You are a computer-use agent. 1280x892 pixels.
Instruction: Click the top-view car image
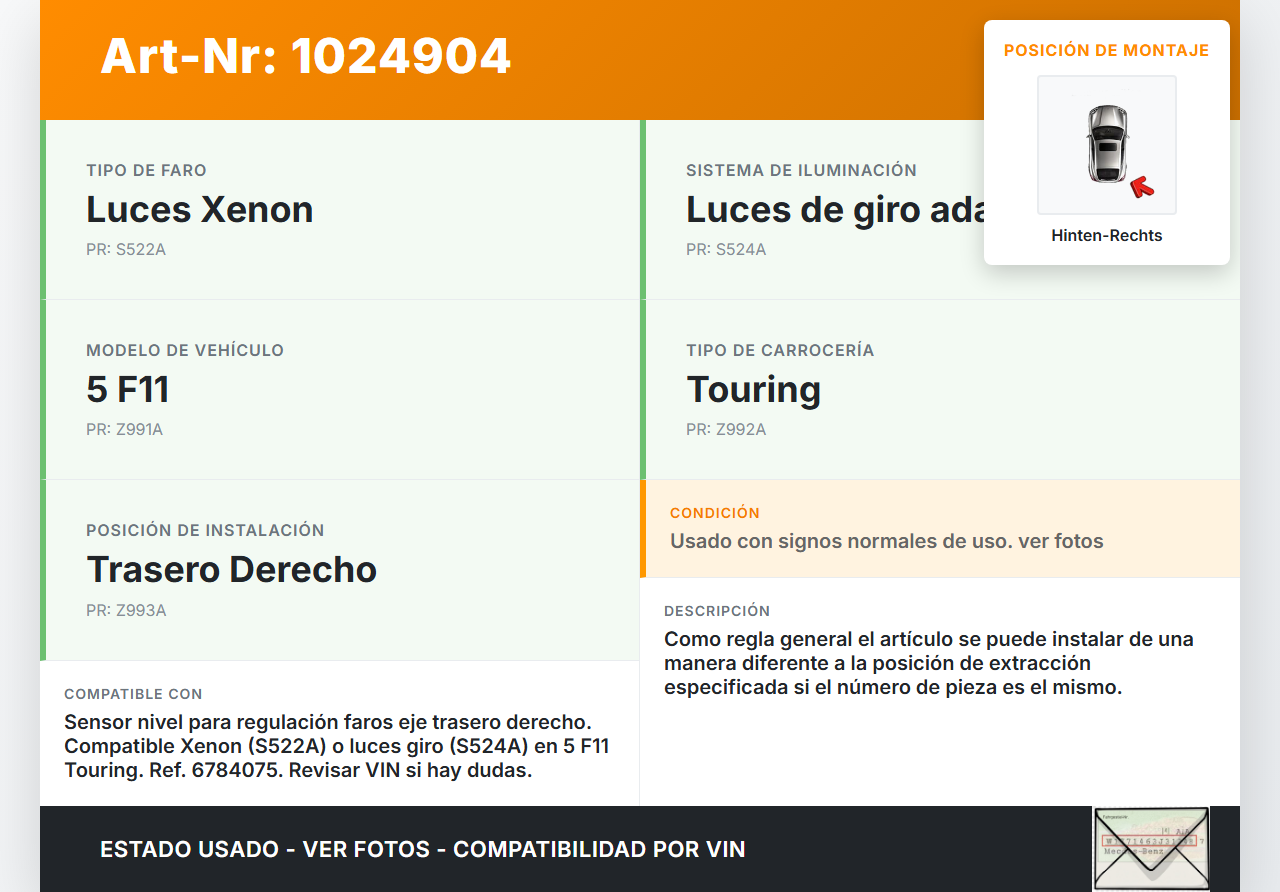tap(1107, 145)
